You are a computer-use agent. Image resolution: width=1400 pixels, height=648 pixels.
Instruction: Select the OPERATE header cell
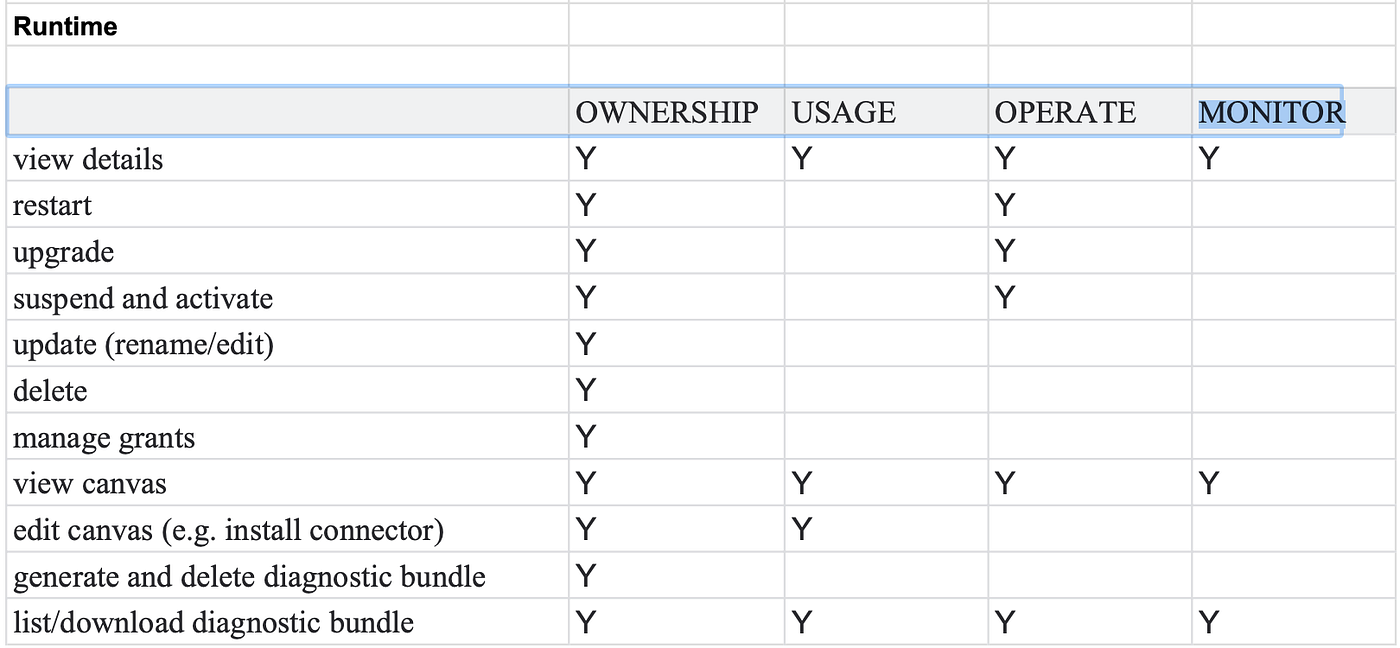1090,112
